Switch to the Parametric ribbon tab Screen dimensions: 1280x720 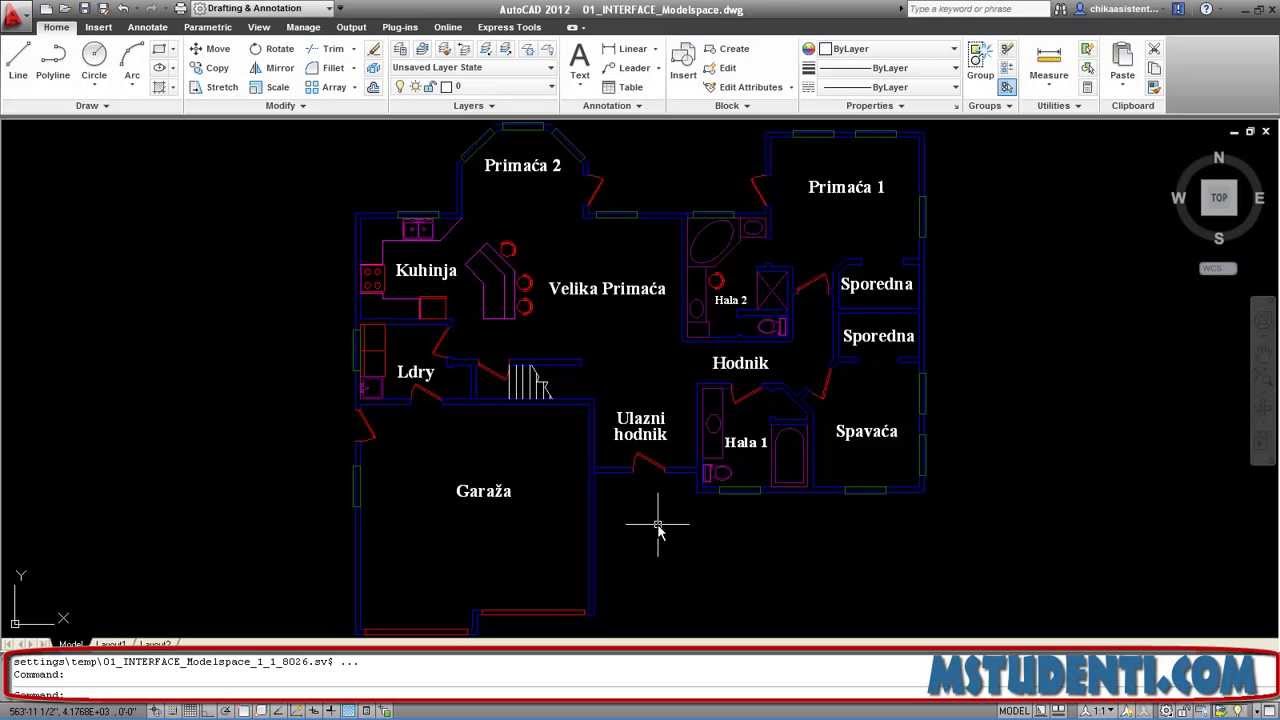pos(207,27)
